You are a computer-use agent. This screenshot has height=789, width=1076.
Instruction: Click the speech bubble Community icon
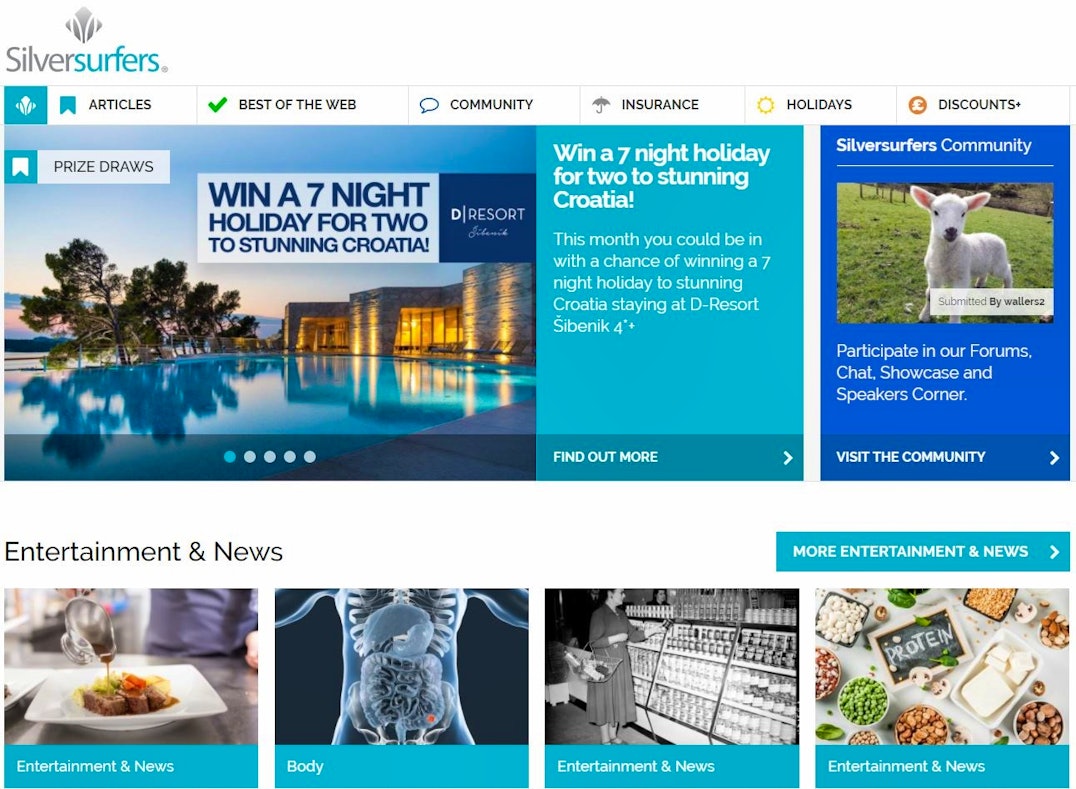click(x=429, y=105)
